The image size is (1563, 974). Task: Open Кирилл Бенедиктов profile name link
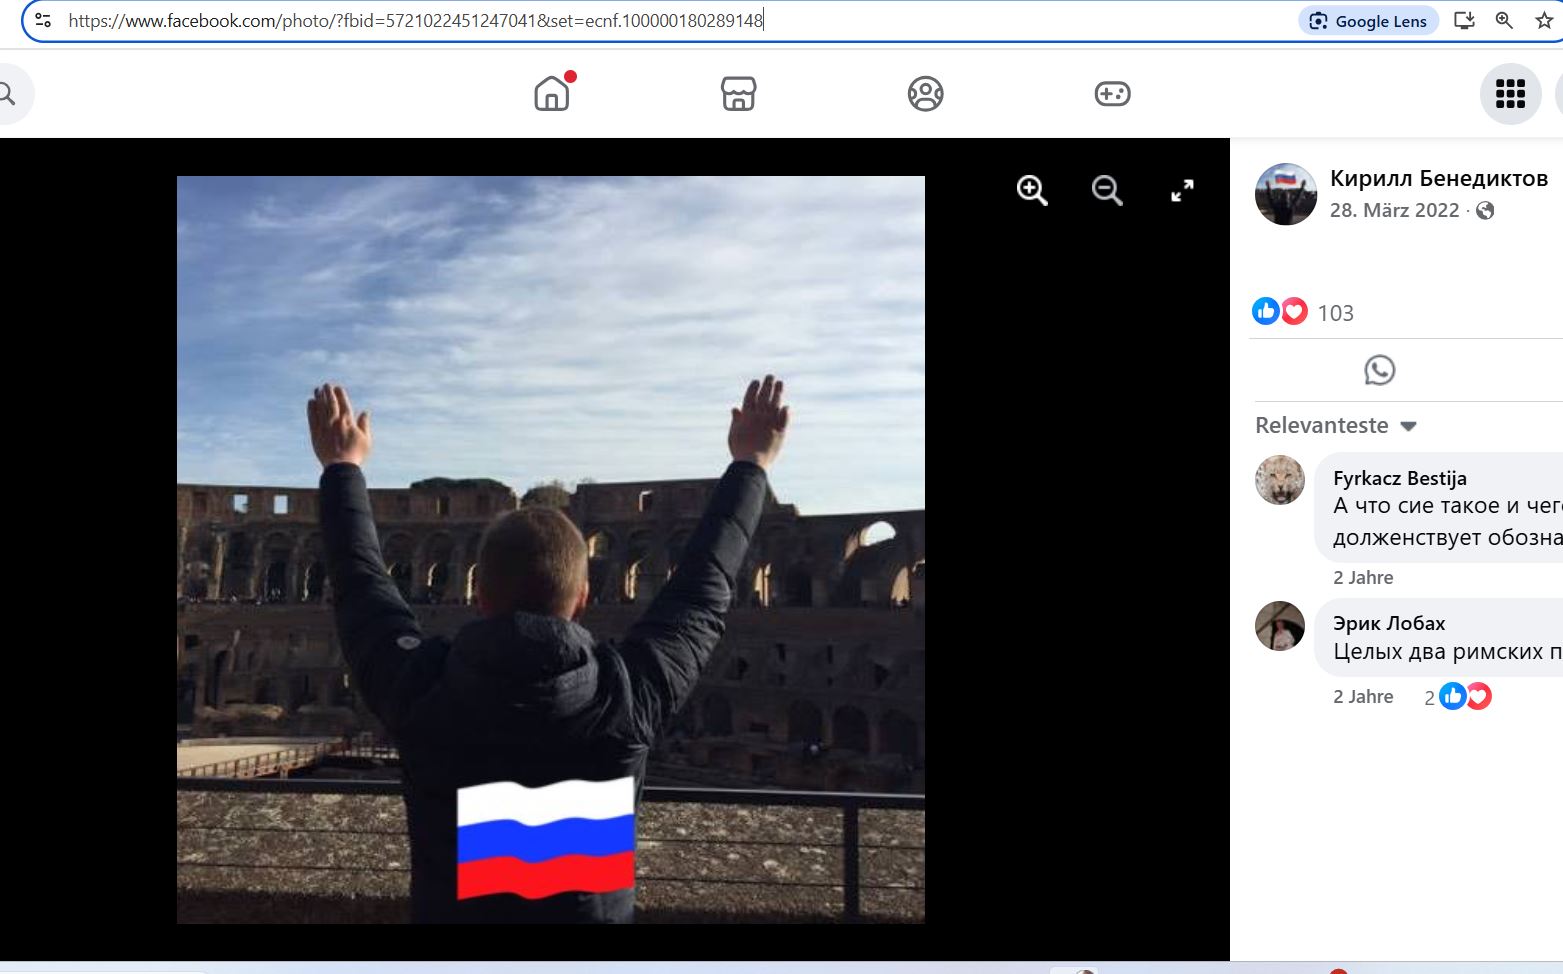tap(1439, 178)
